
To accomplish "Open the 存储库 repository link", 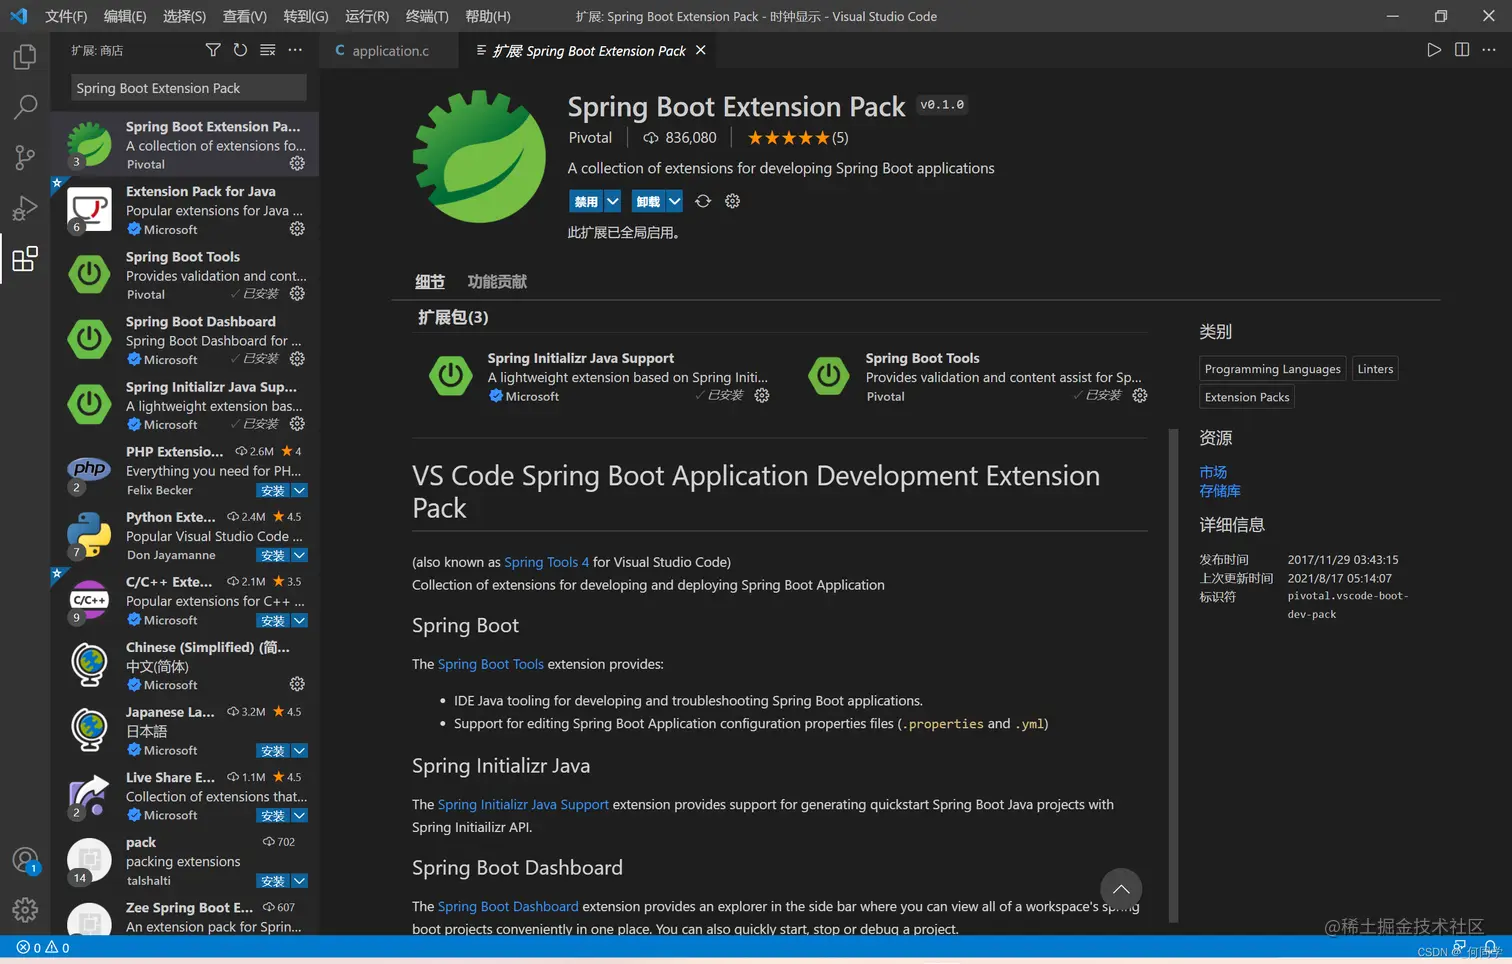I will (x=1220, y=491).
